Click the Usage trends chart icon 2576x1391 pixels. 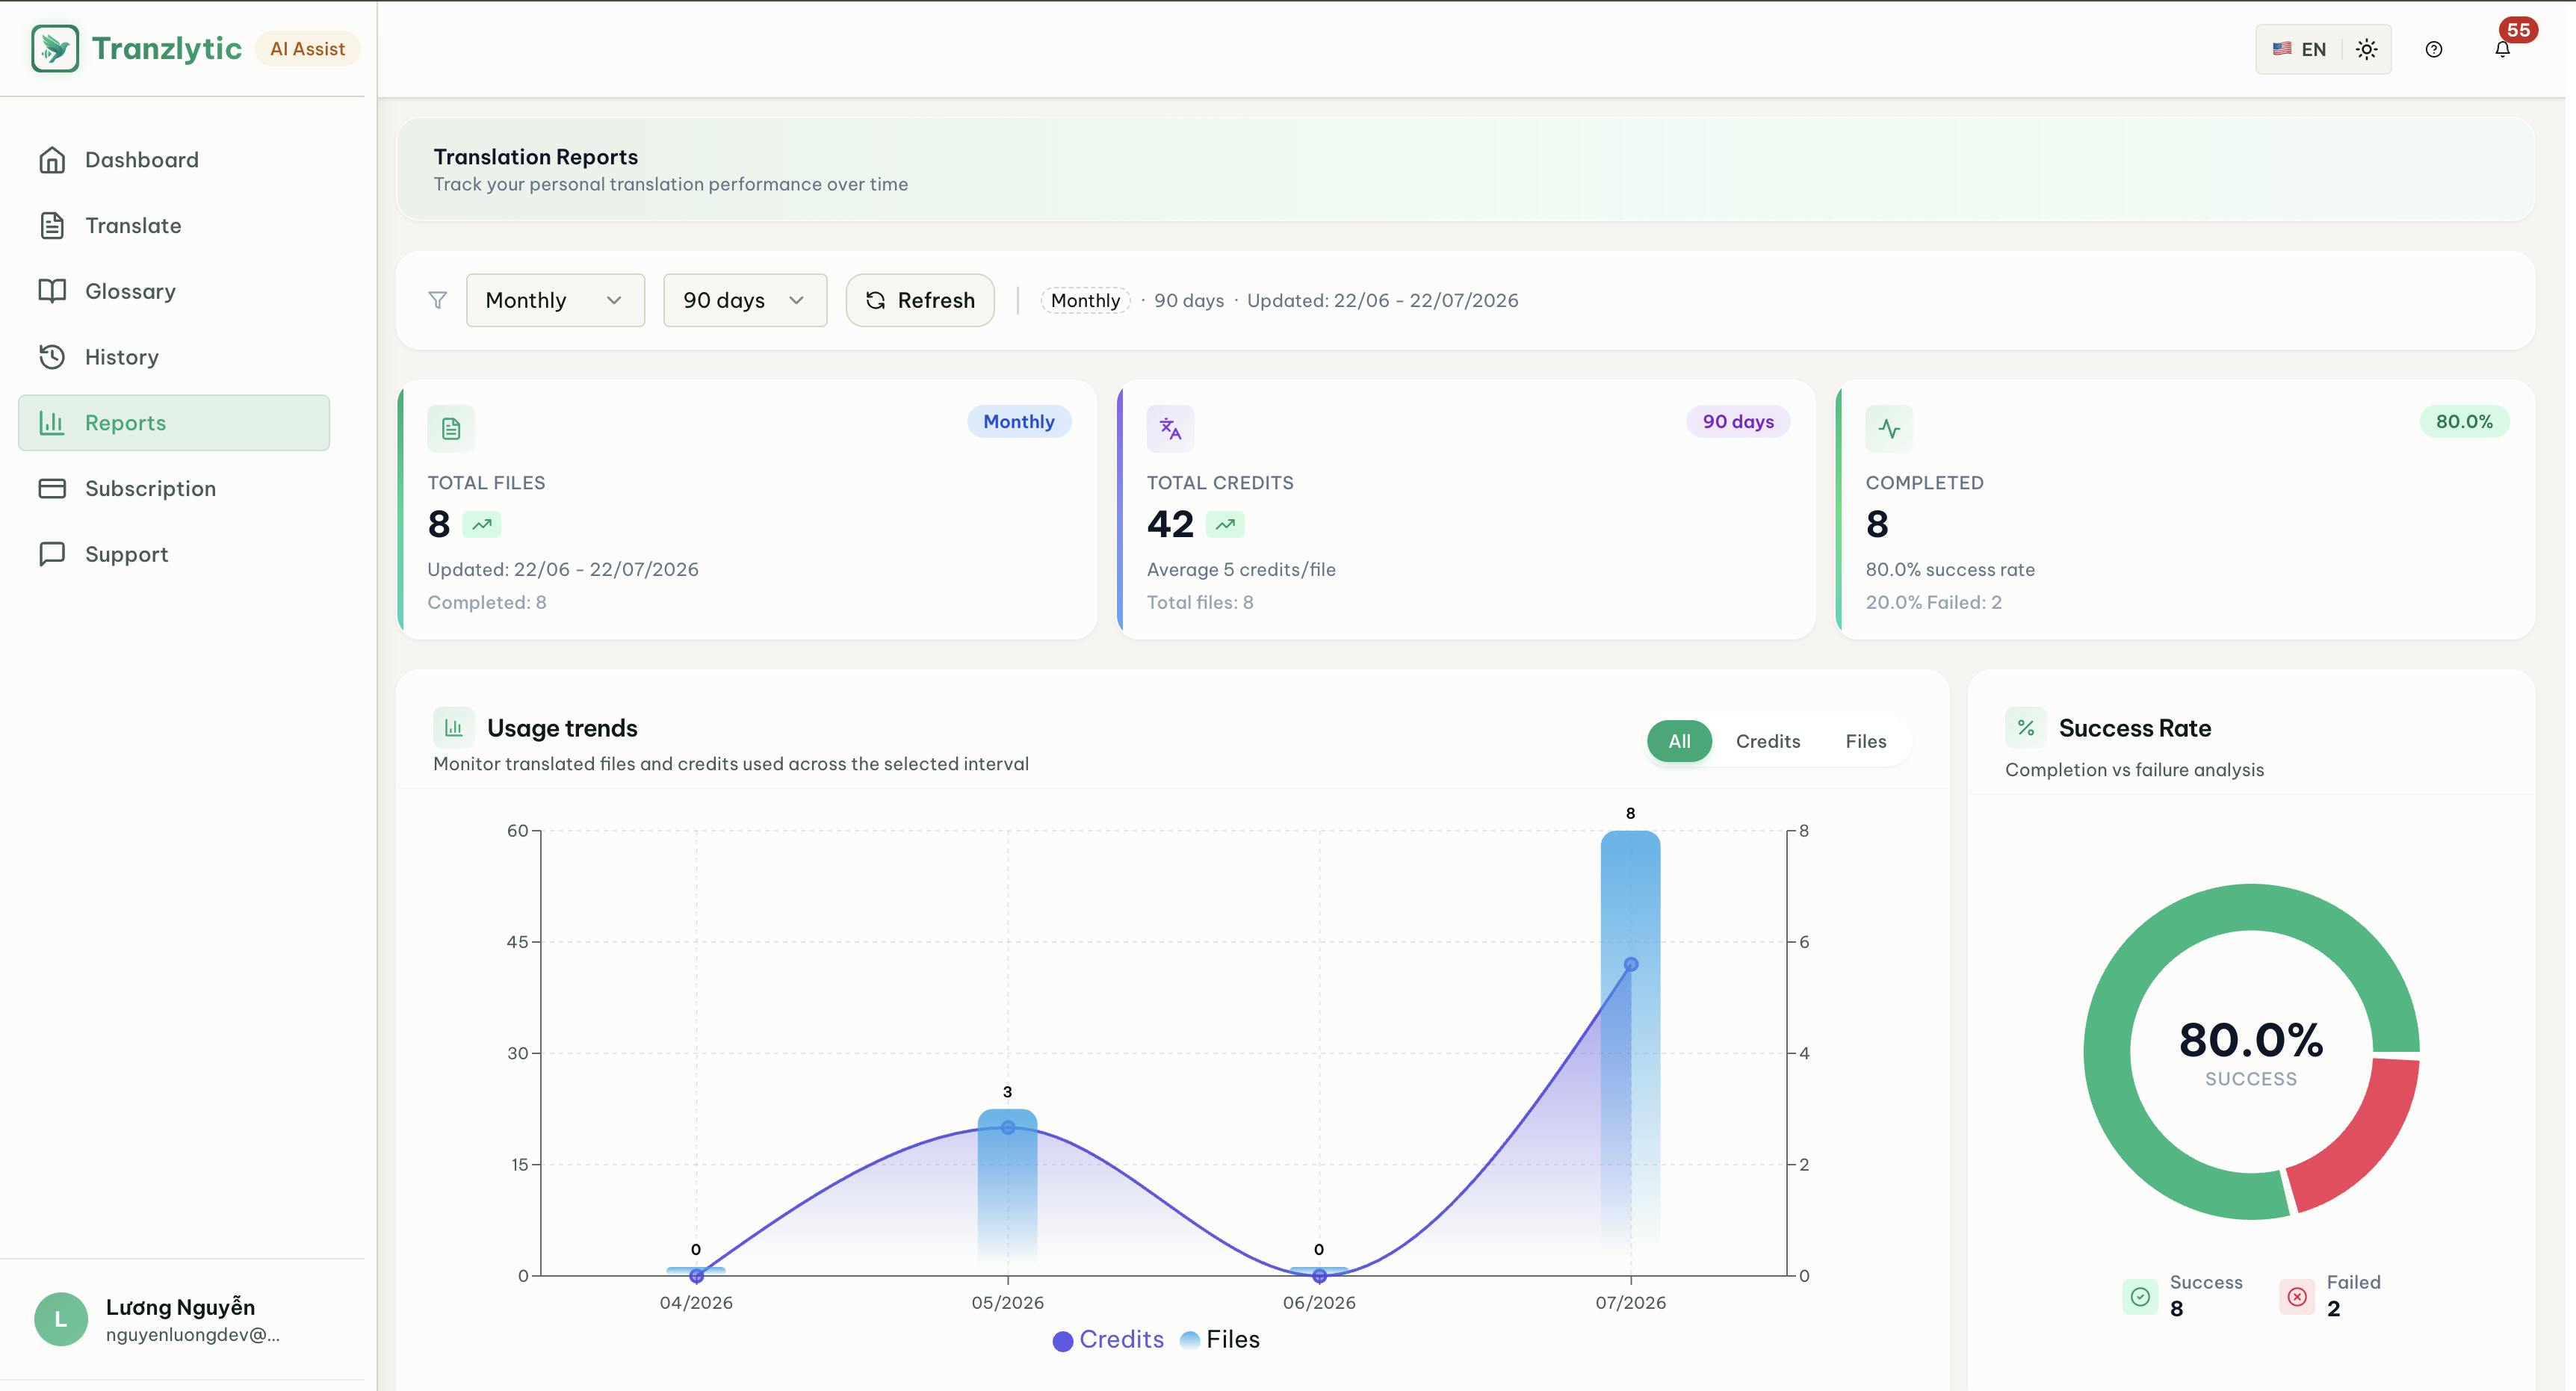(453, 728)
